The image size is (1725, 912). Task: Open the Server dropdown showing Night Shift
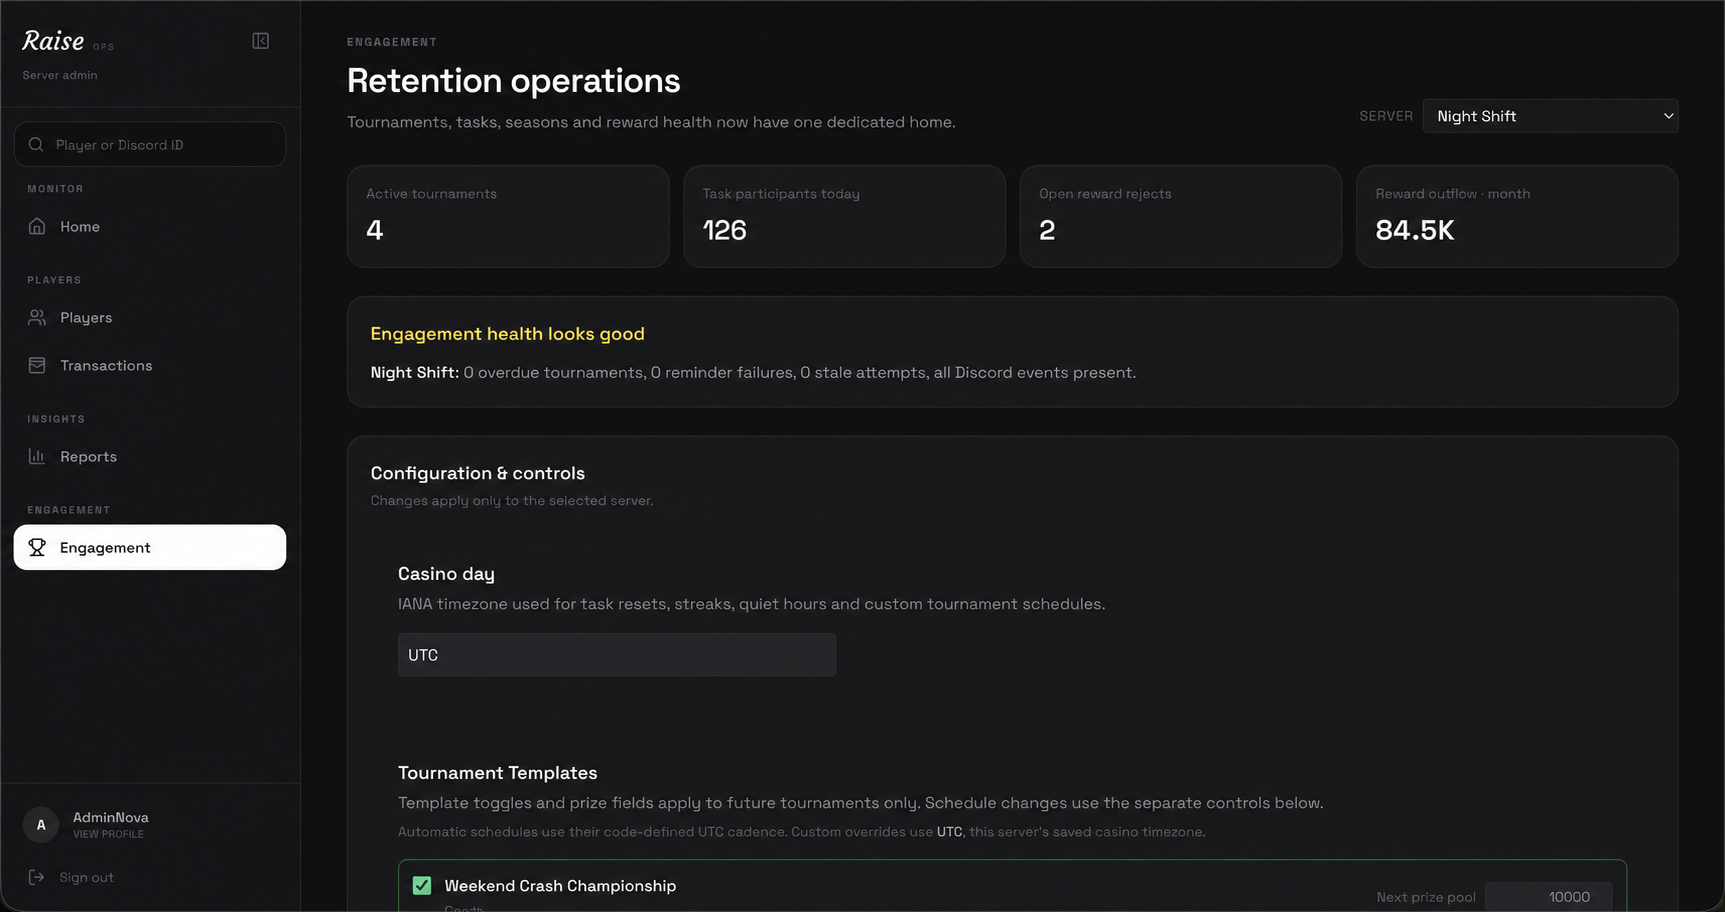click(1550, 116)
